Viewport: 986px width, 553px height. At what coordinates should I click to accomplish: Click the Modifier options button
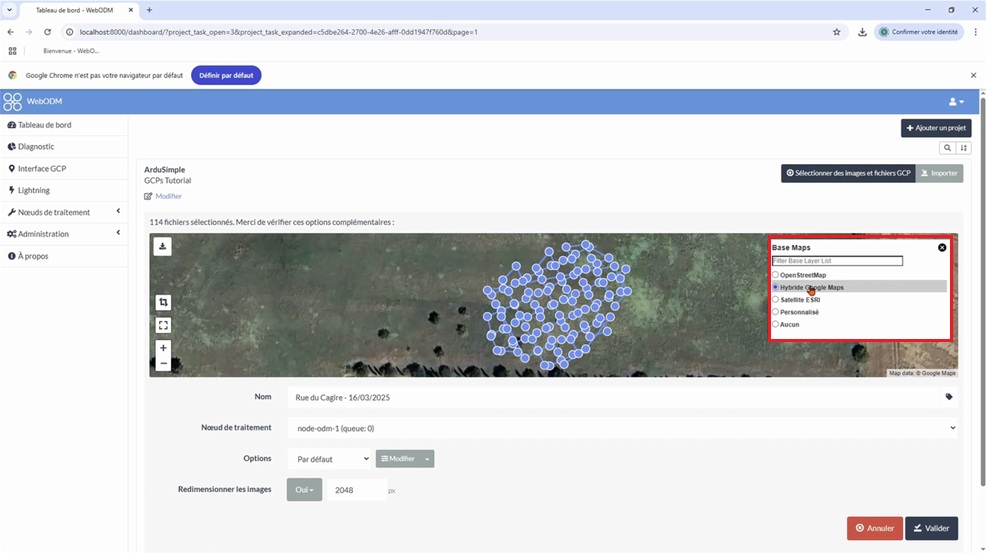[398, 459]
